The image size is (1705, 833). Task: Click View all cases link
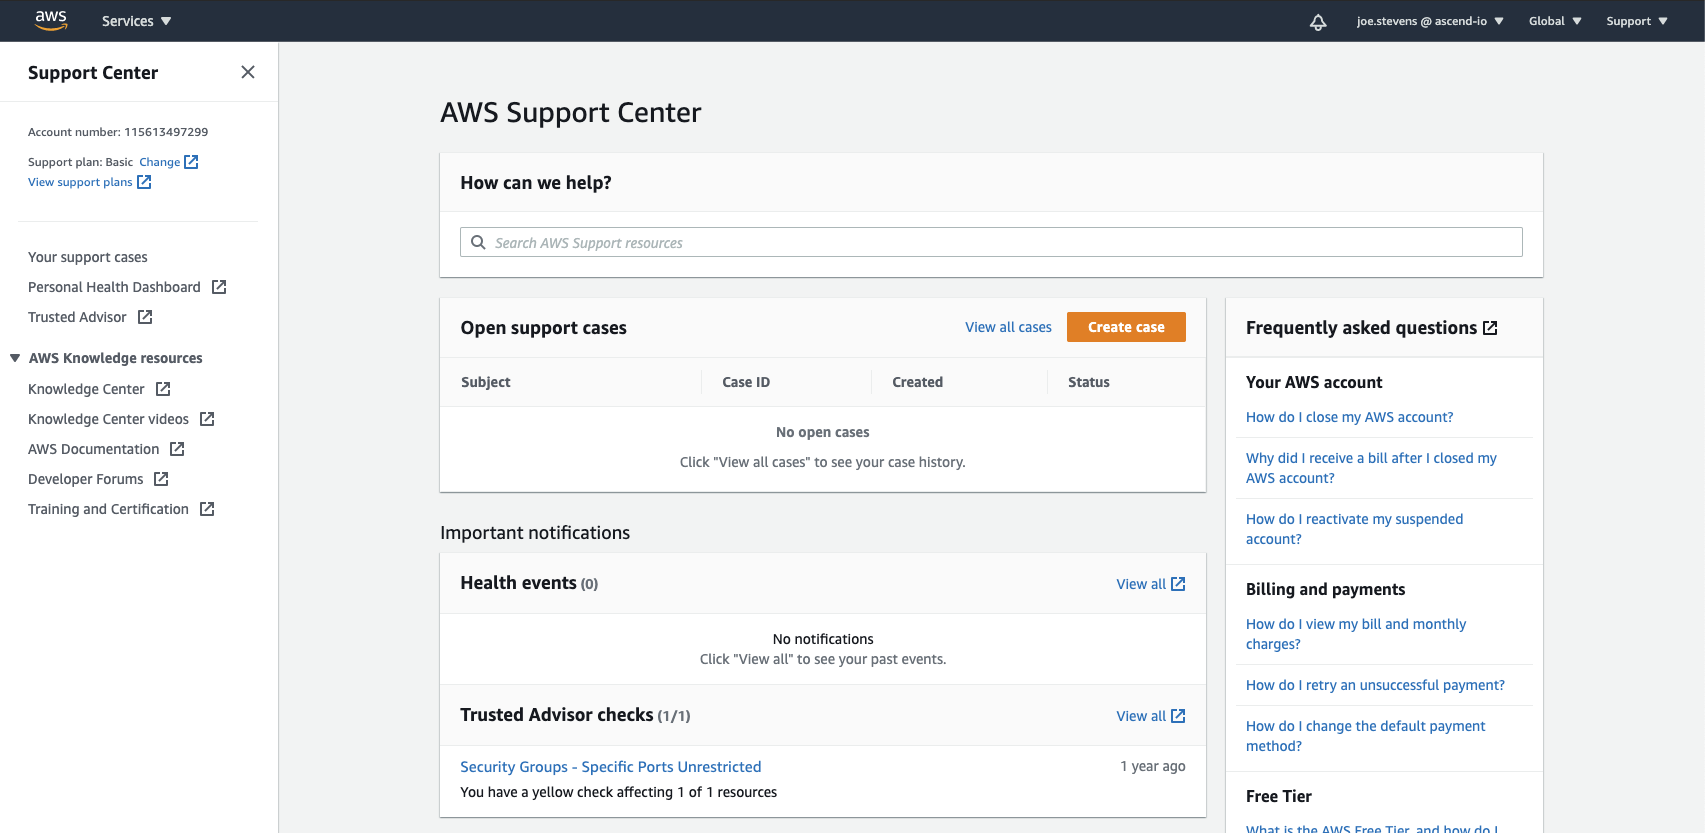1008,327
